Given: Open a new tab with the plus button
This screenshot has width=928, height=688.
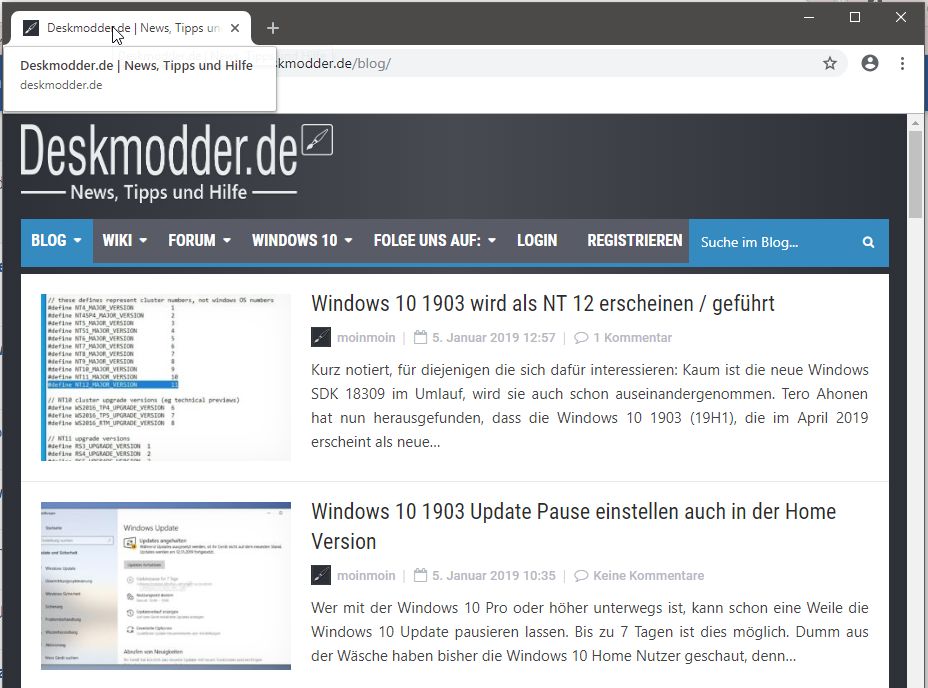Looking at the screenshot, I should [x=273, y=28].
